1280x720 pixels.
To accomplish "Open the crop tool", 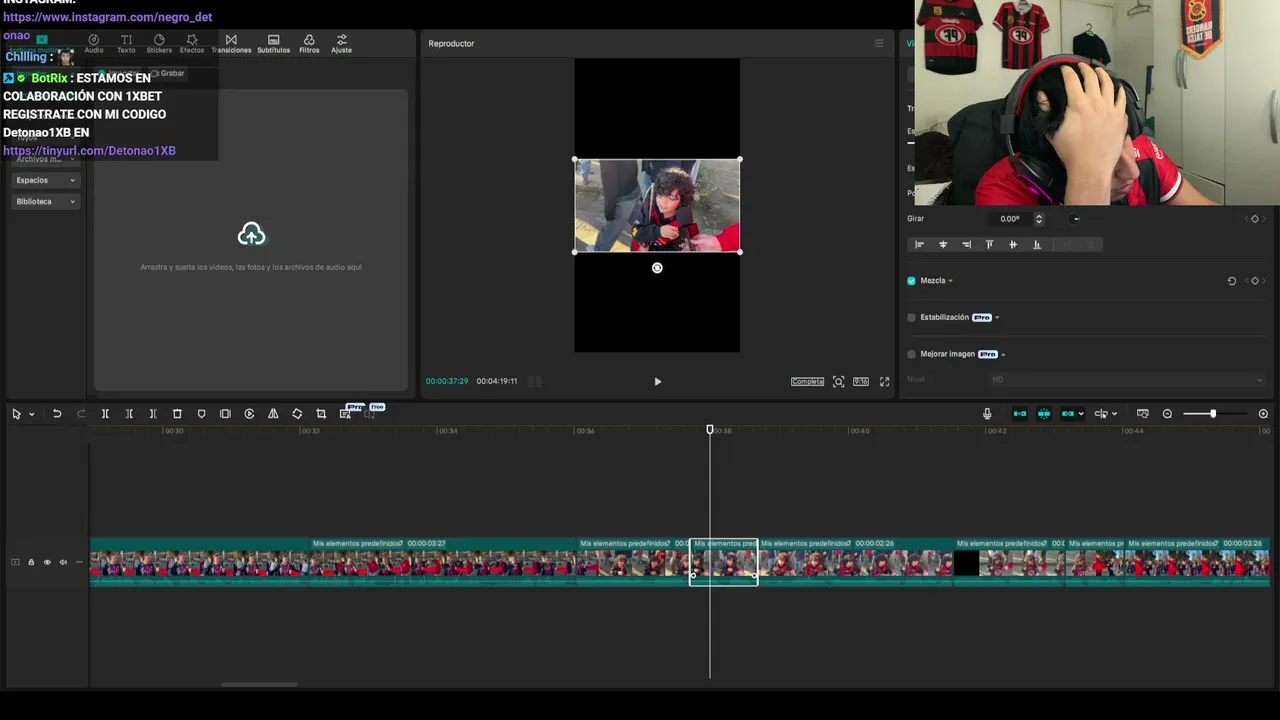I will 321,414.
